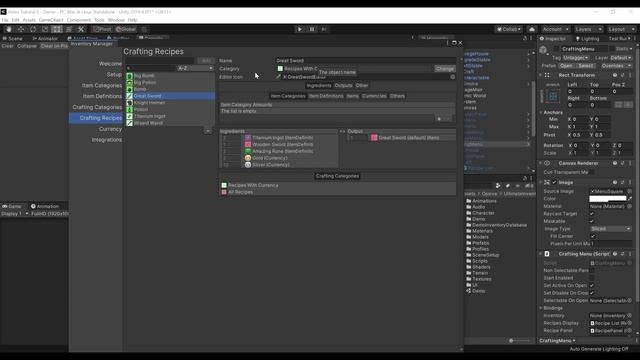
Task: Toggle the Raycast Target checkbox
Action: 591,214
